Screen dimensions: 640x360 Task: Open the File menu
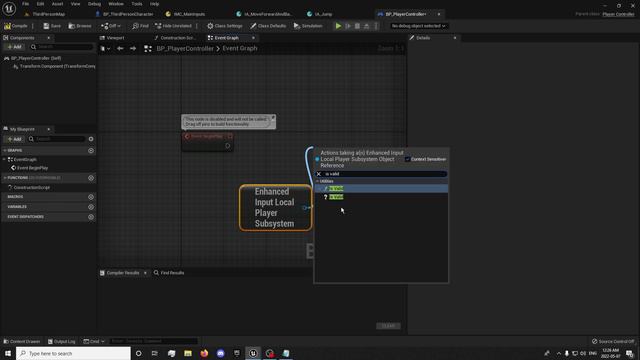coord(26,4)
